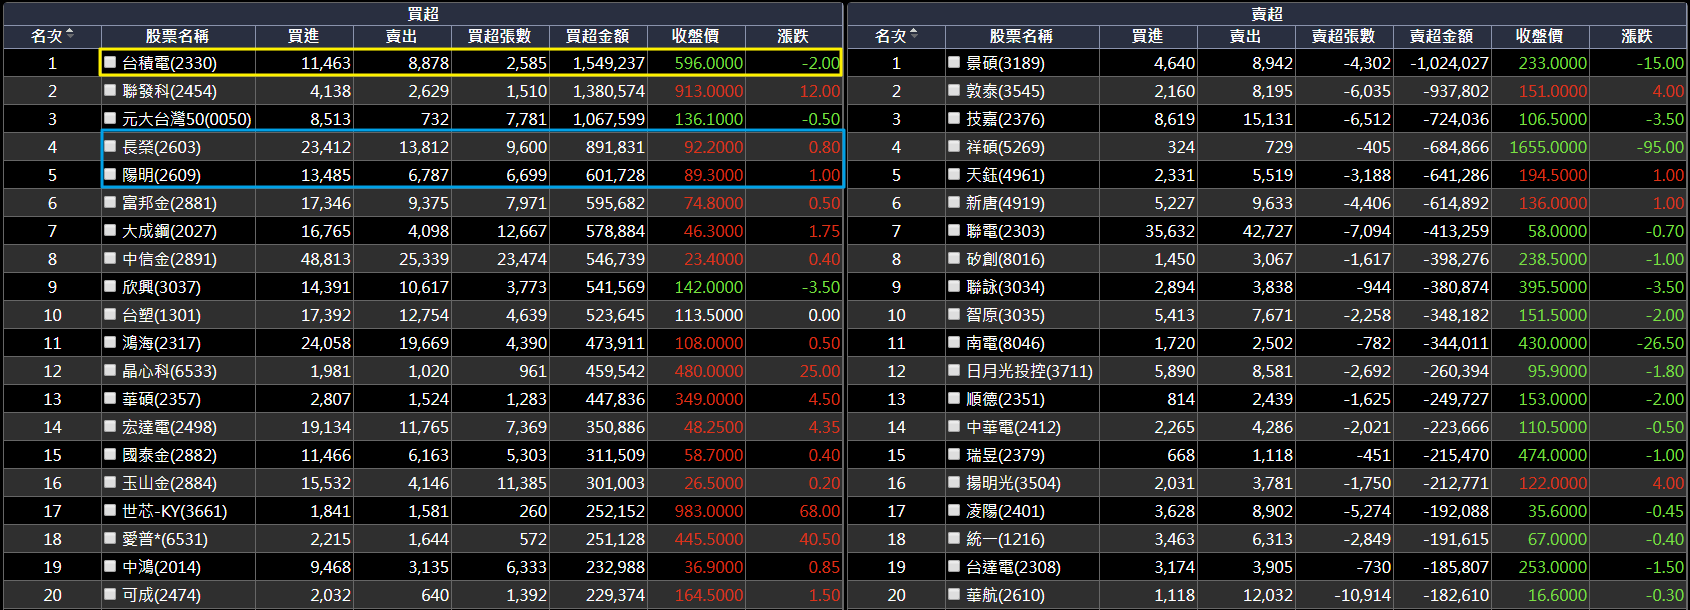This screenshot has width=1690, height=610.
Task: Open stock 天鈺(4961)
Action: pos(1005,175)
